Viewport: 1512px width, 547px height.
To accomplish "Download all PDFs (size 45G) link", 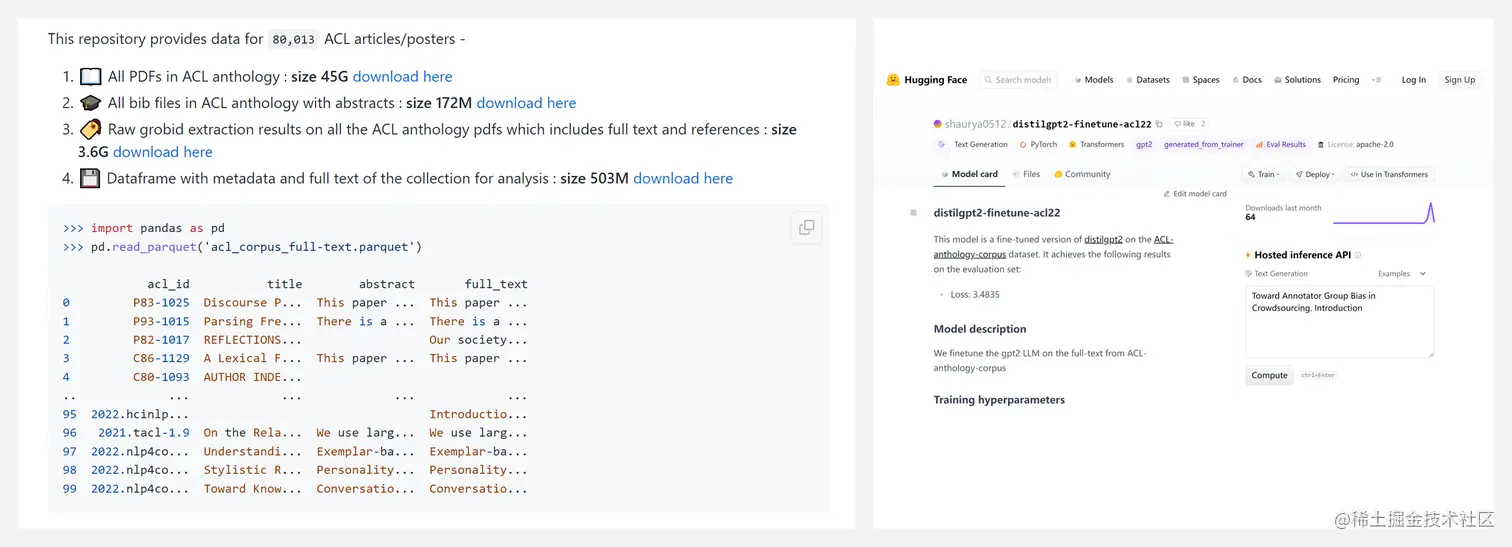I will 402,76.
